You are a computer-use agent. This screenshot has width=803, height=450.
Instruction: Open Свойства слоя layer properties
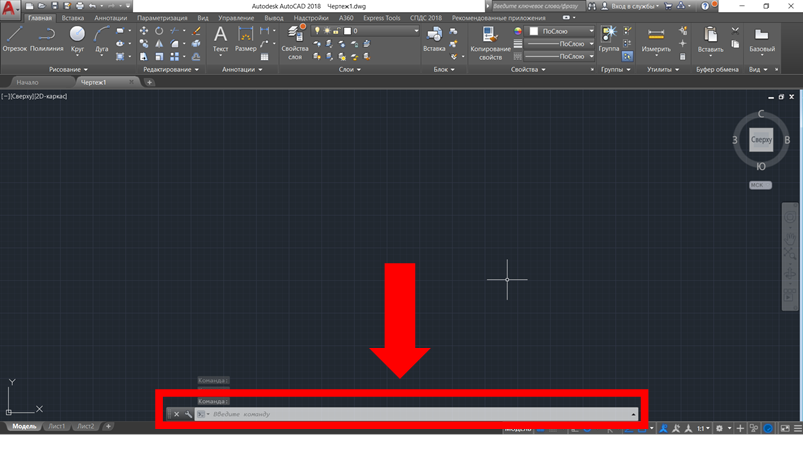[294, 40]
